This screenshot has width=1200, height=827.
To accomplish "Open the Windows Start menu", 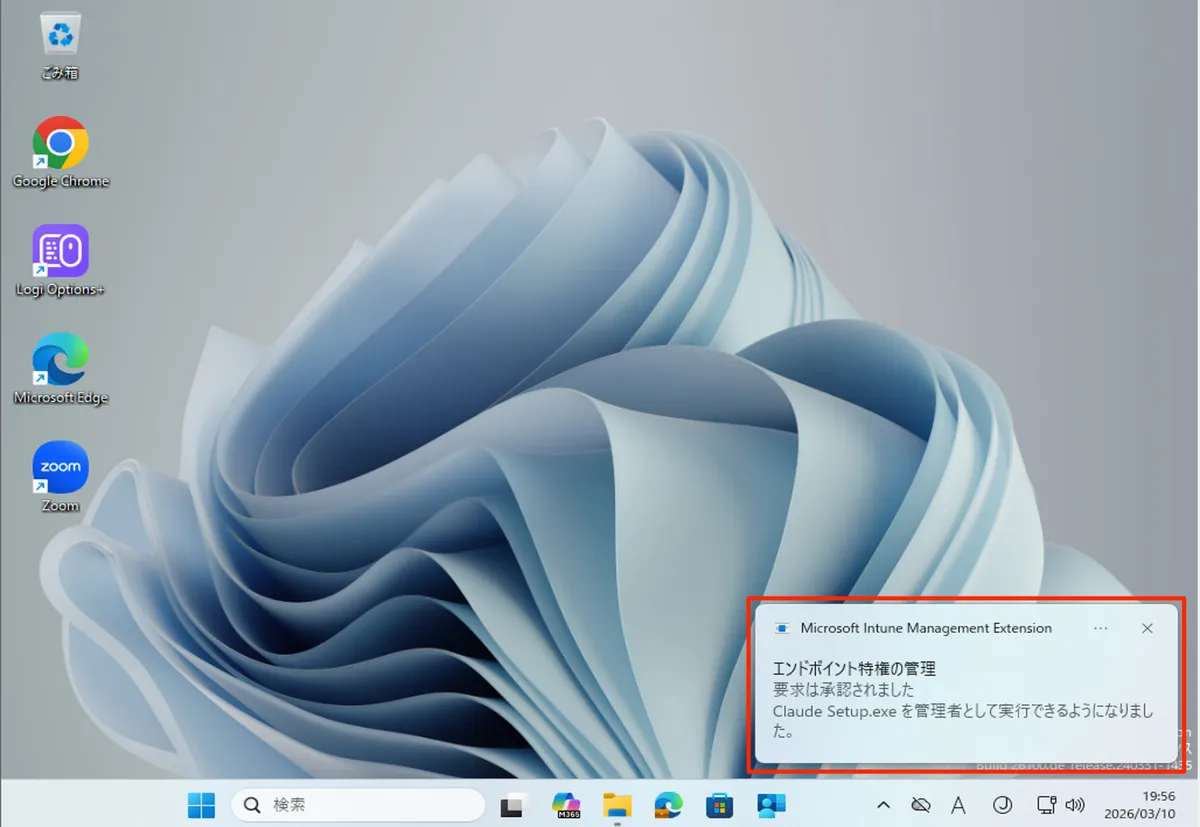I will tap(201, 805).
